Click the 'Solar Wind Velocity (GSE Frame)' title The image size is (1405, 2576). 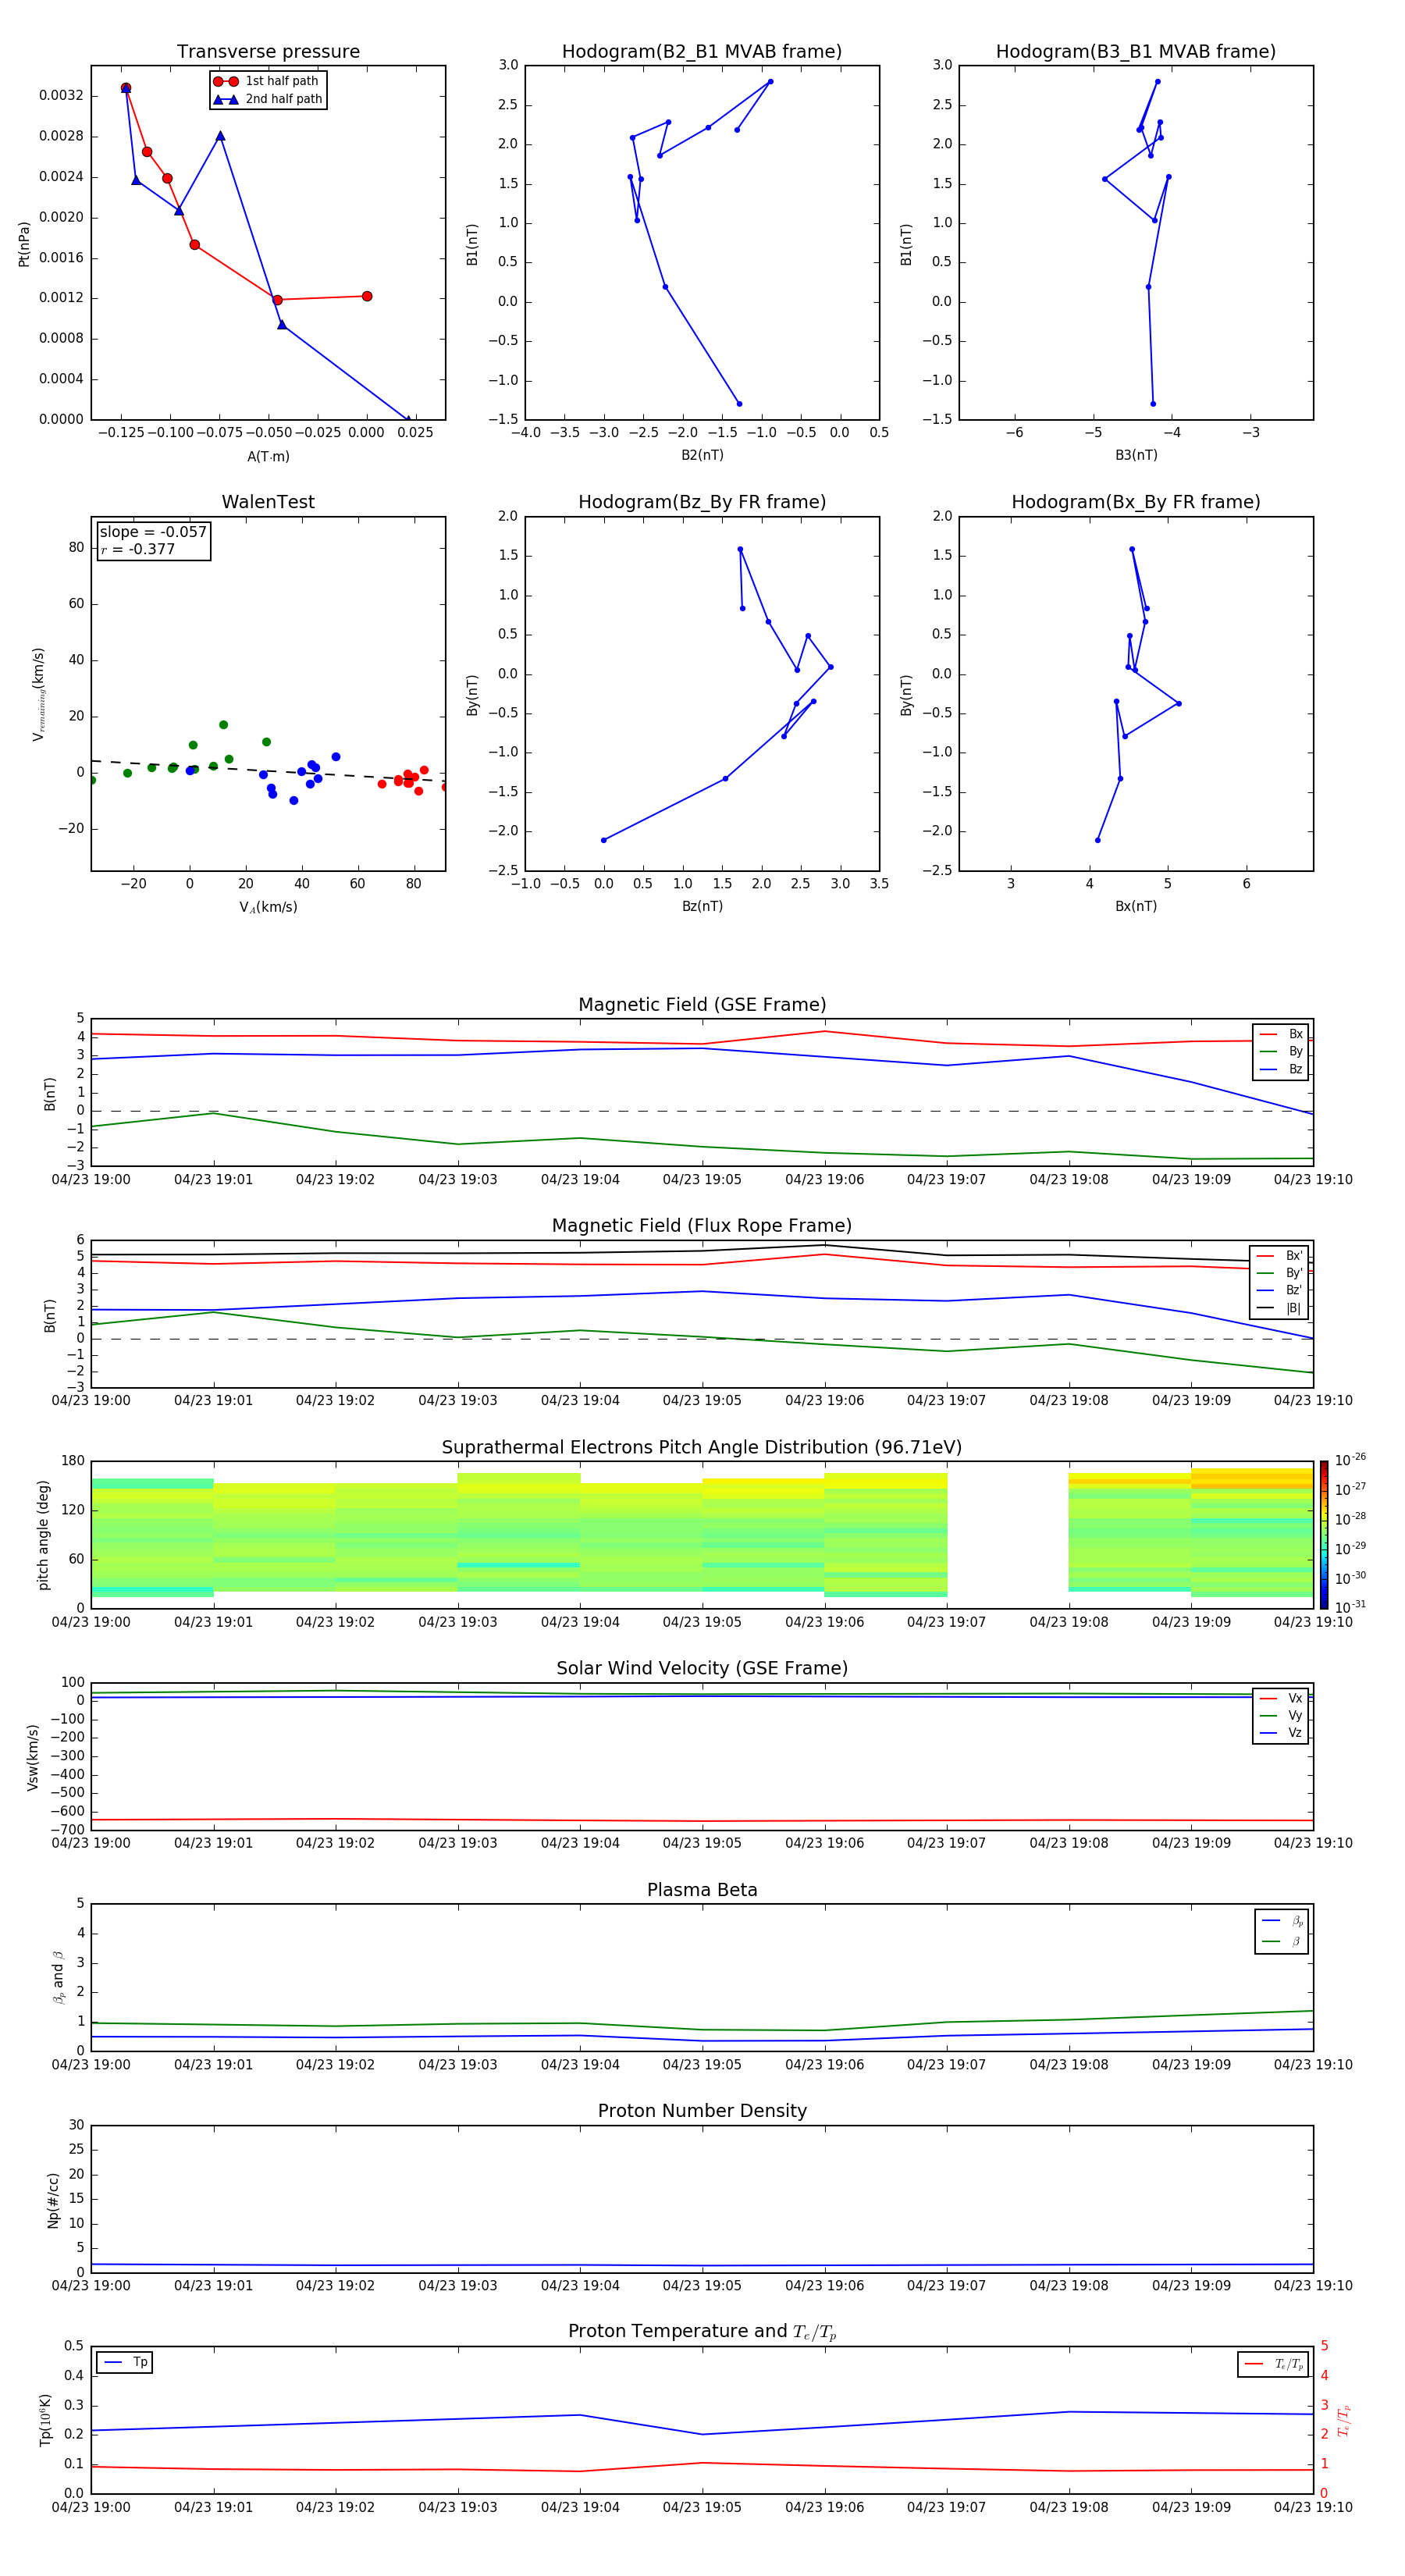pyautogui.click(x=702, y=1668)
